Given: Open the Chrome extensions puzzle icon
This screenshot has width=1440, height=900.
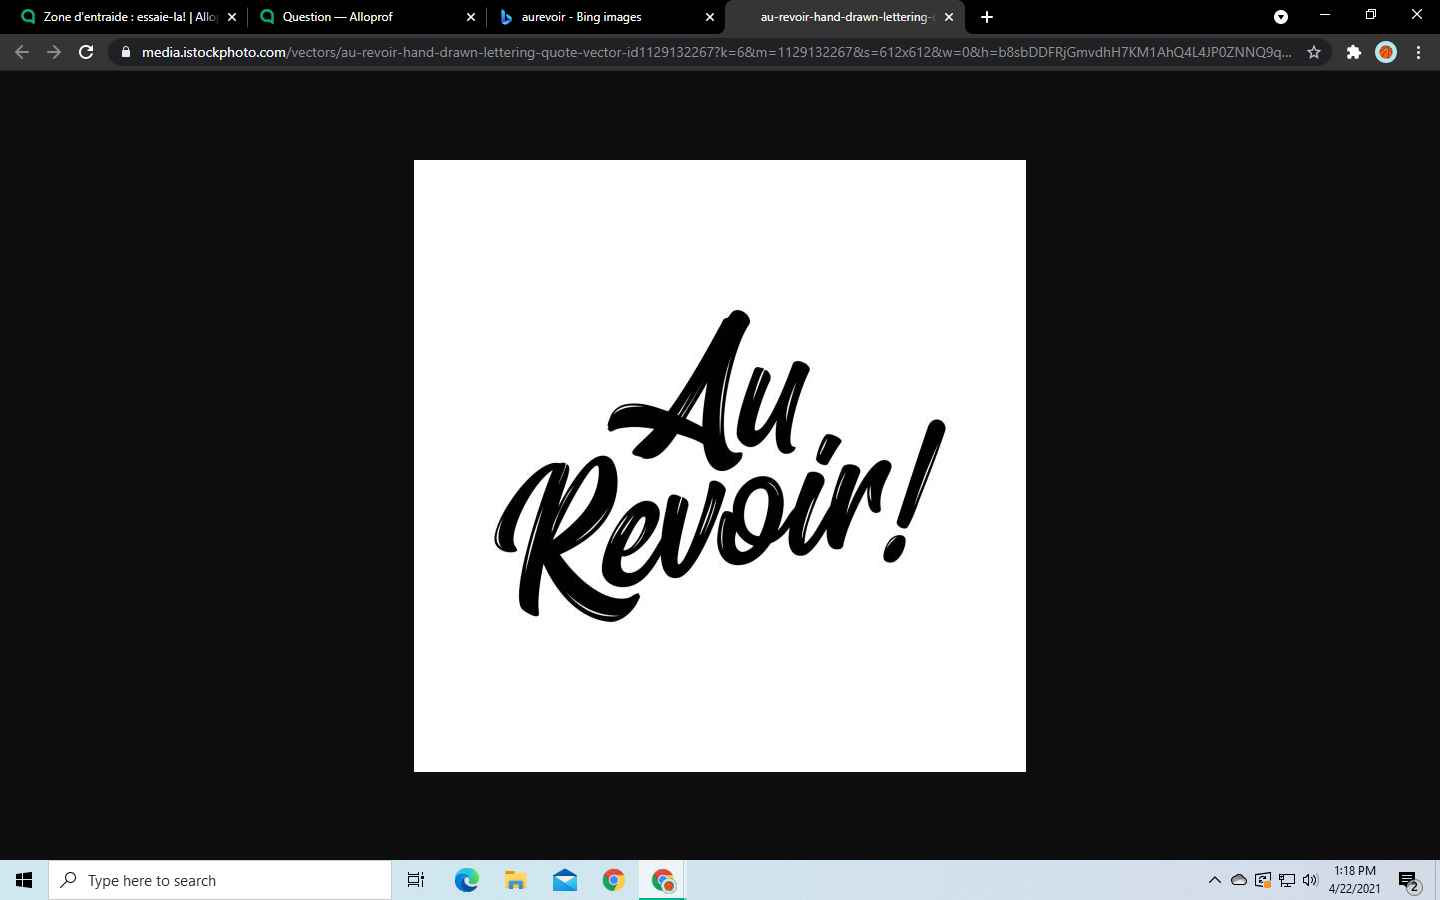Looking at the screenshot, I should [1353, 52].
